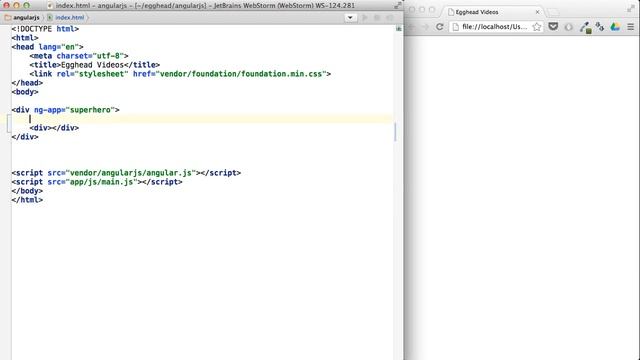Select the index.html breadcrumb
This screenshot has height=360, width=640.
(x=66, y=18)
